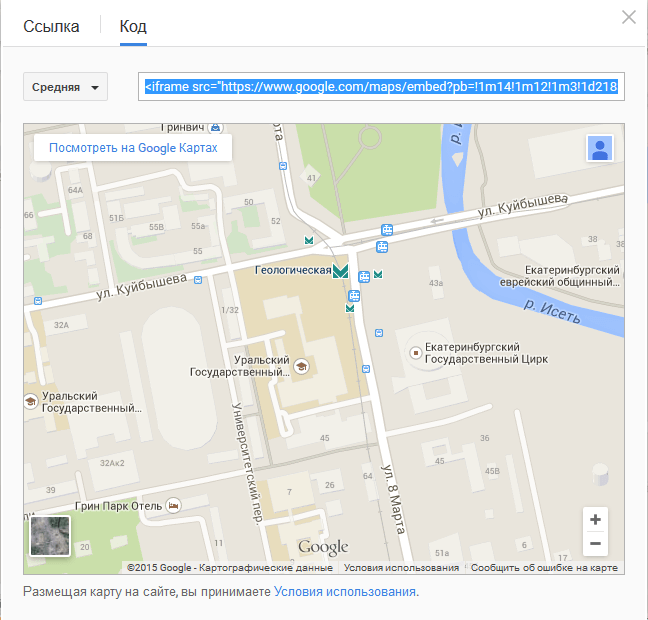The width and height of the screenshot is (648, 620).
Task: Click the iframe embed code field
Action: click(x=381, y=87)
